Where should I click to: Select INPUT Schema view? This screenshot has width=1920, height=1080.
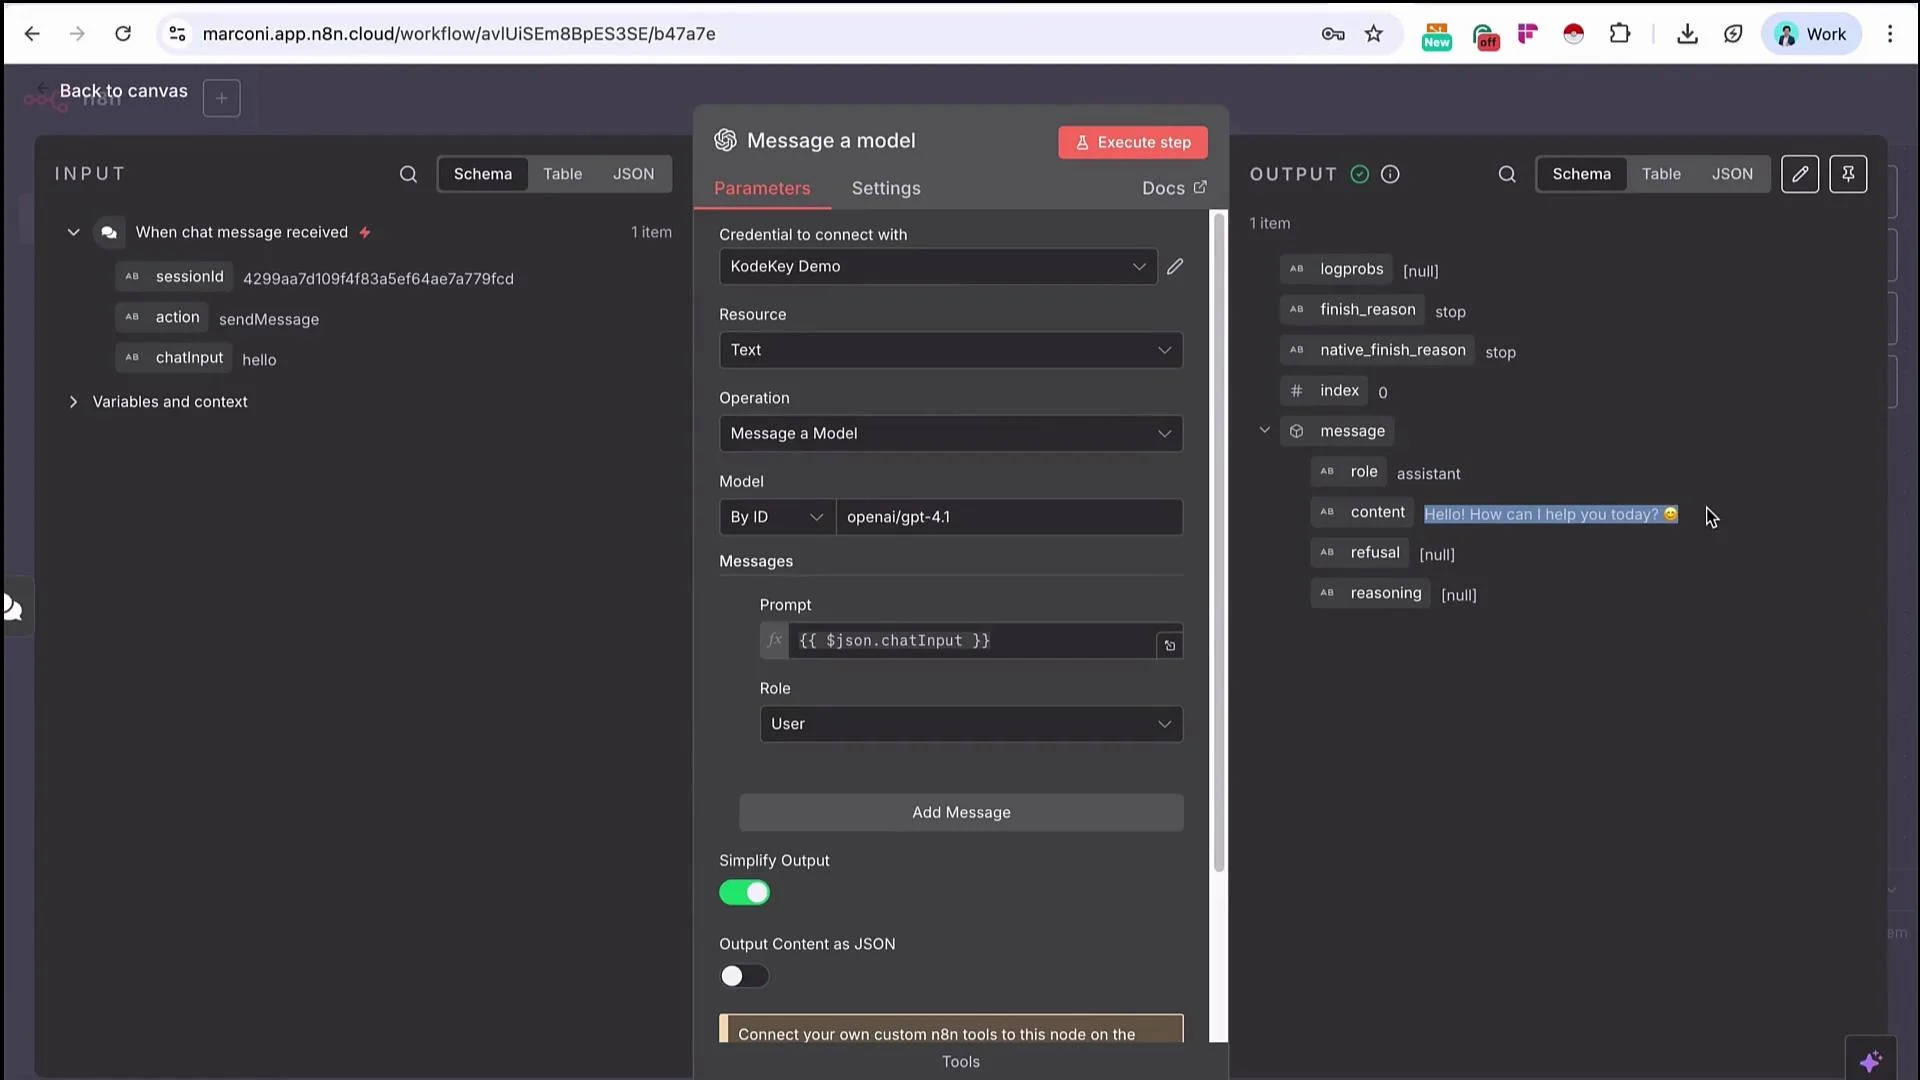[483, 174]
